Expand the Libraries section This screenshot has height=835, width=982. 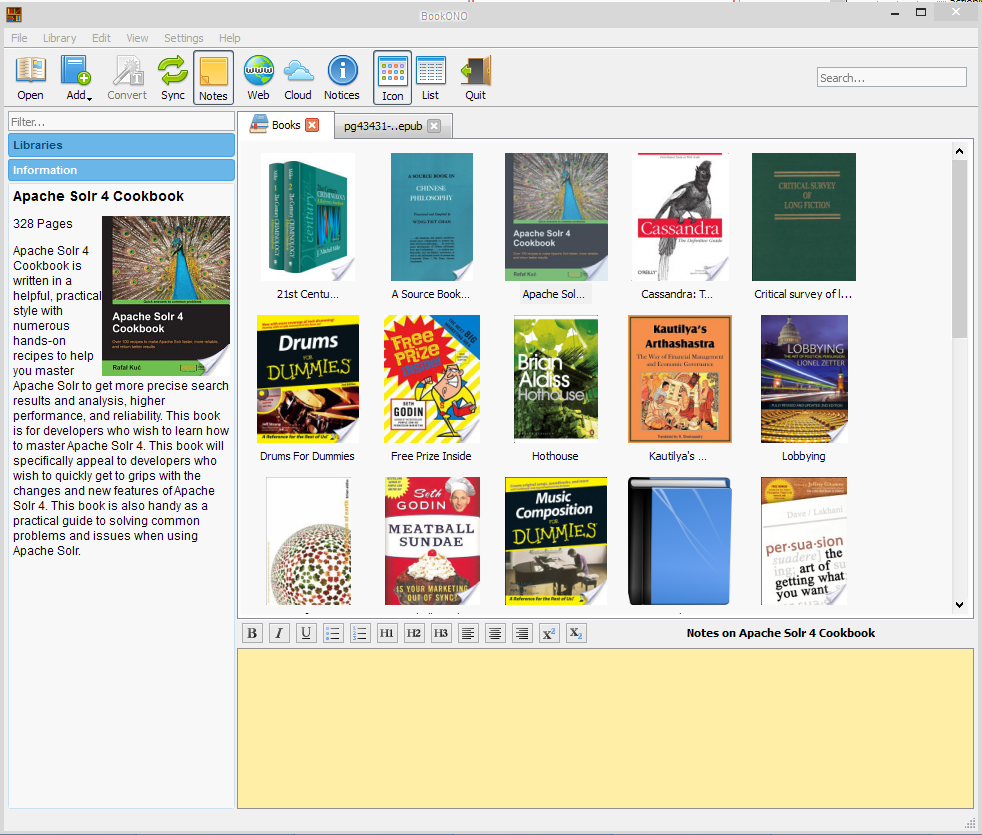[x=122, y=145]
